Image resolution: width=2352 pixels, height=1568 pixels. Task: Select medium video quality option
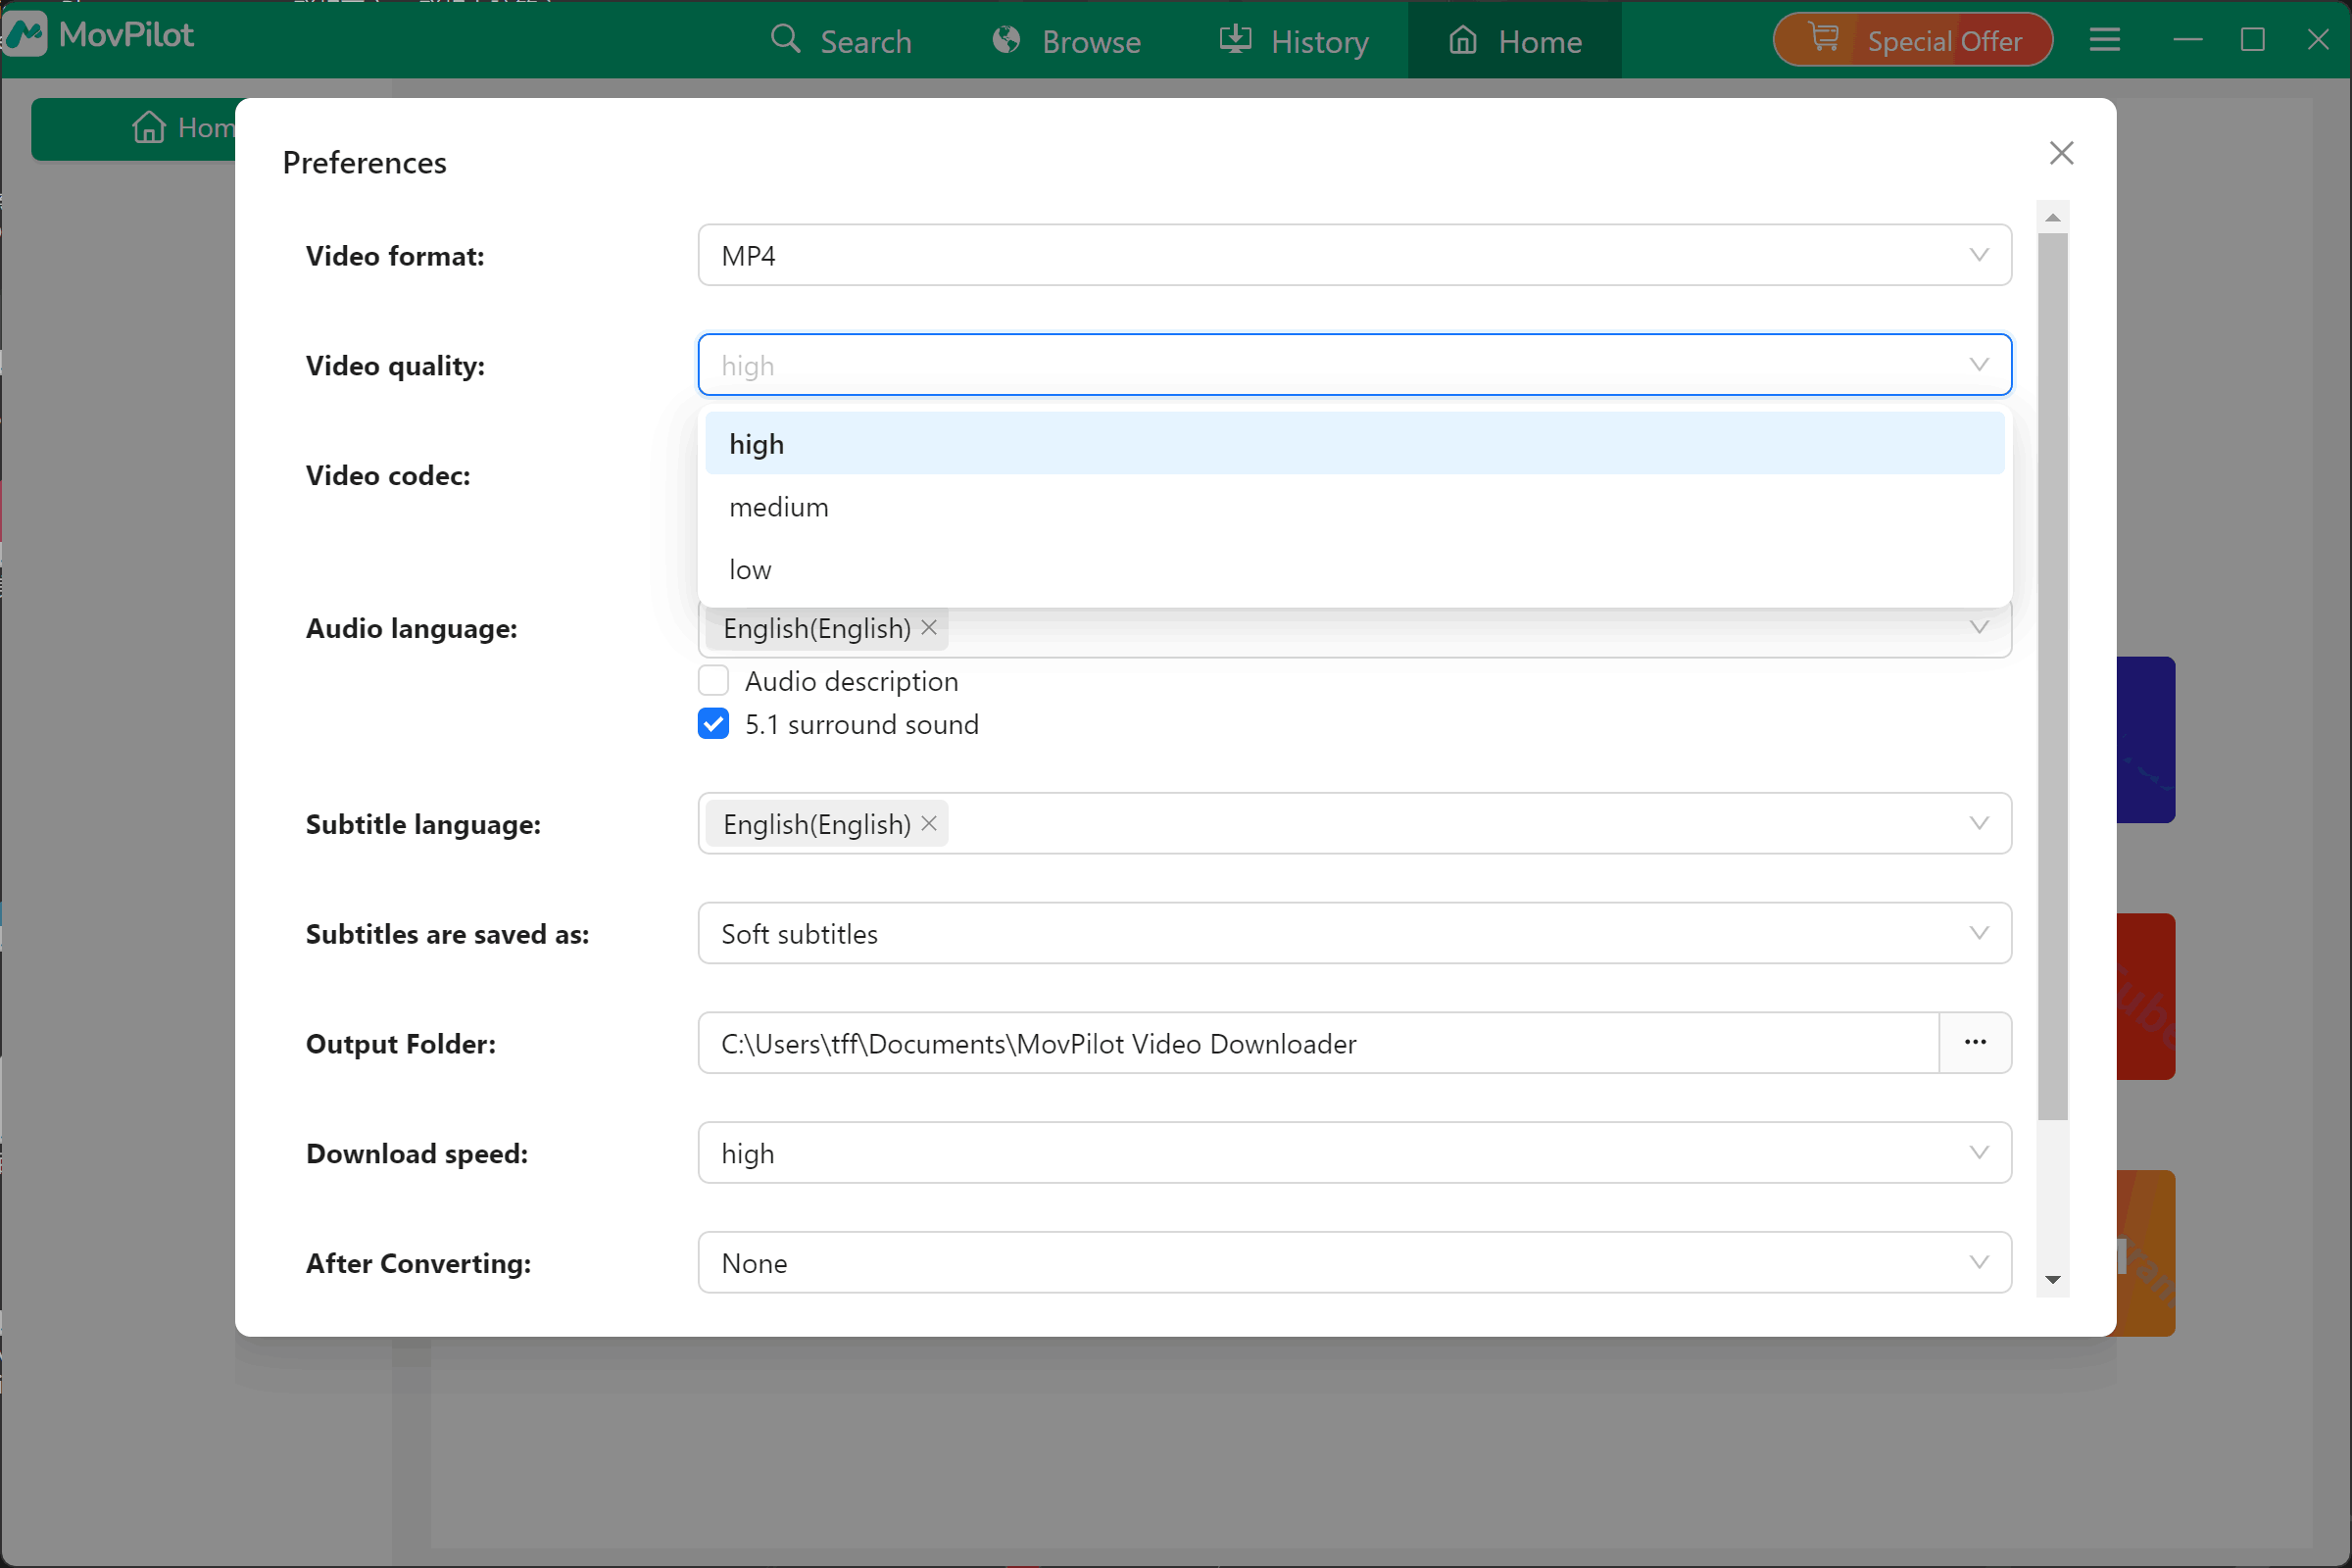point(779,507)
